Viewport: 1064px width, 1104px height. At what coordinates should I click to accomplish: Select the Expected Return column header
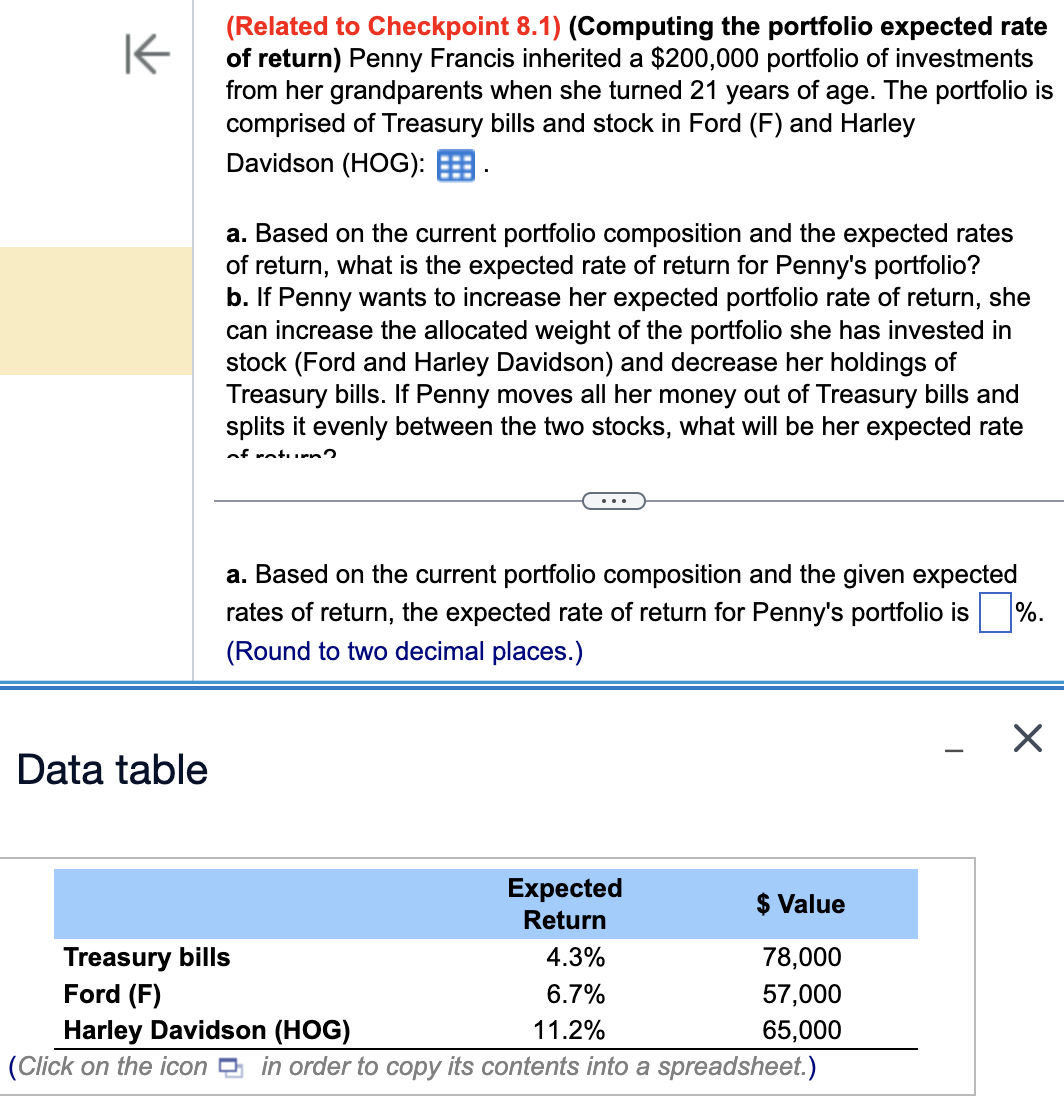tap(564, 903)
